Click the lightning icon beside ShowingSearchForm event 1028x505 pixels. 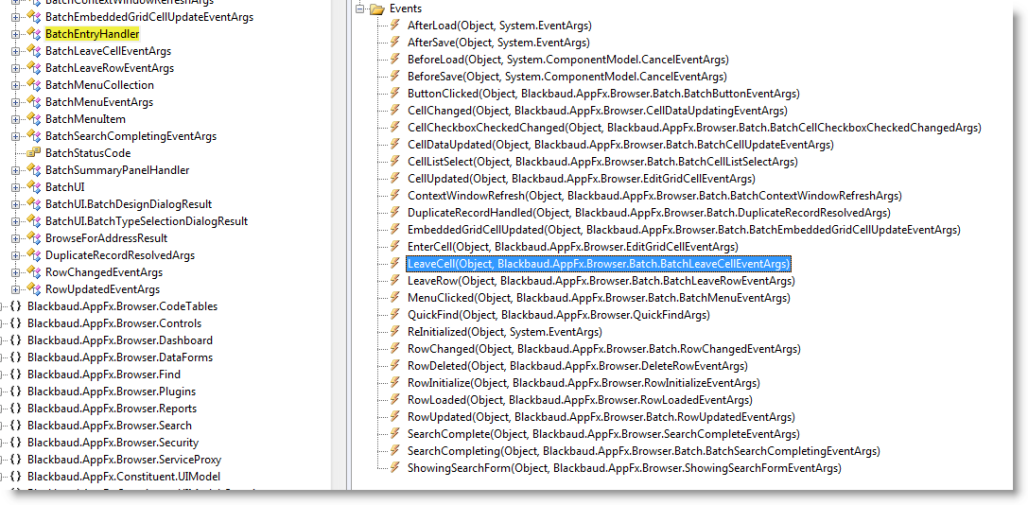click(x=395, y=468)
